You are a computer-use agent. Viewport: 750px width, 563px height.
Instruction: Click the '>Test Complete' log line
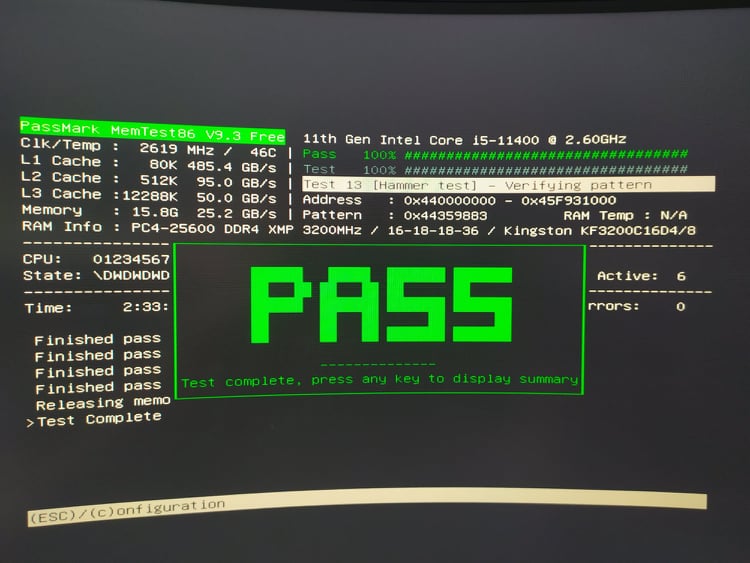click(x=94, y=419)
